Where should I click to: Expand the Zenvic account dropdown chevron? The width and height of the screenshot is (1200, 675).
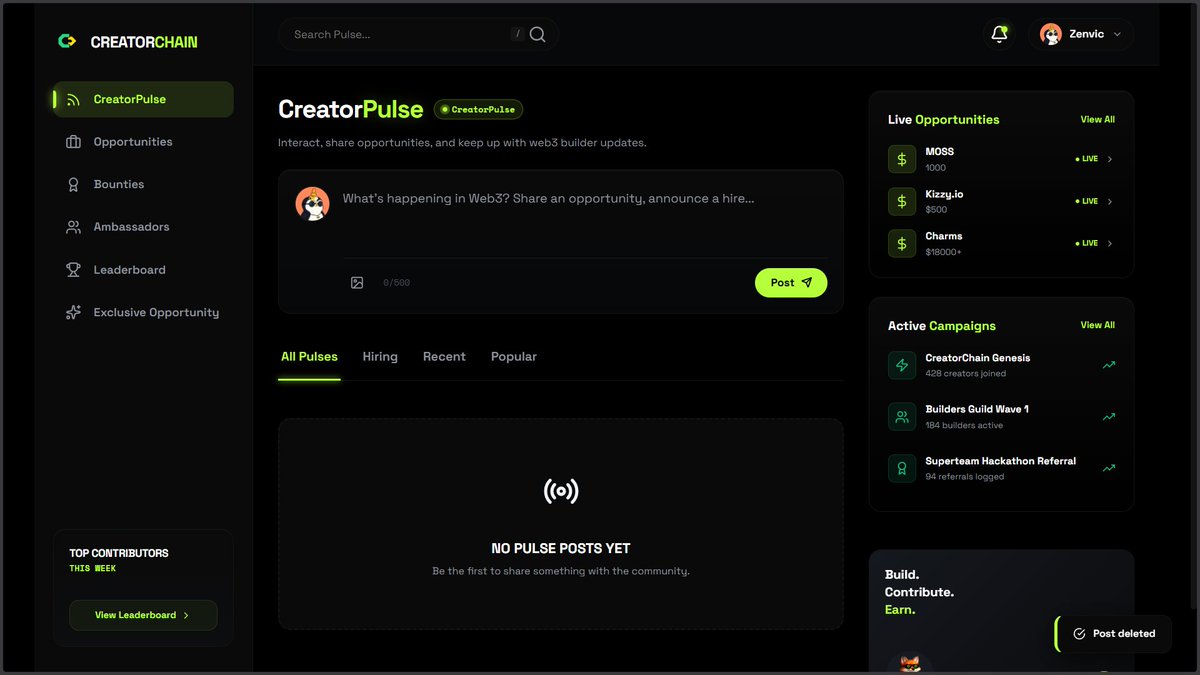coord(1117,34)
